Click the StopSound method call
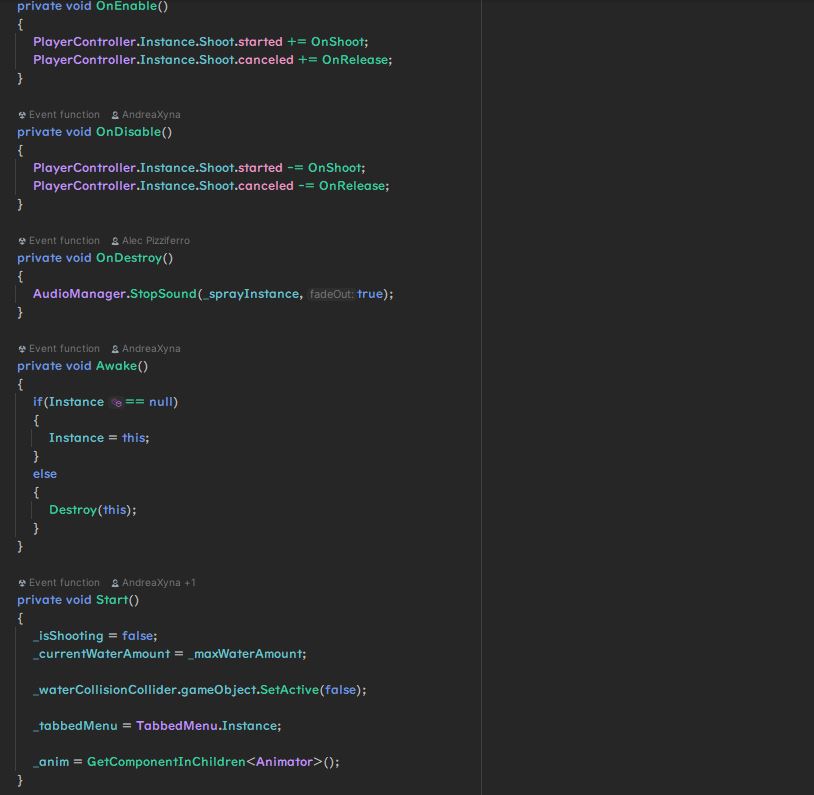The height and width of the screenshot is (795, 814). (163, 294)
